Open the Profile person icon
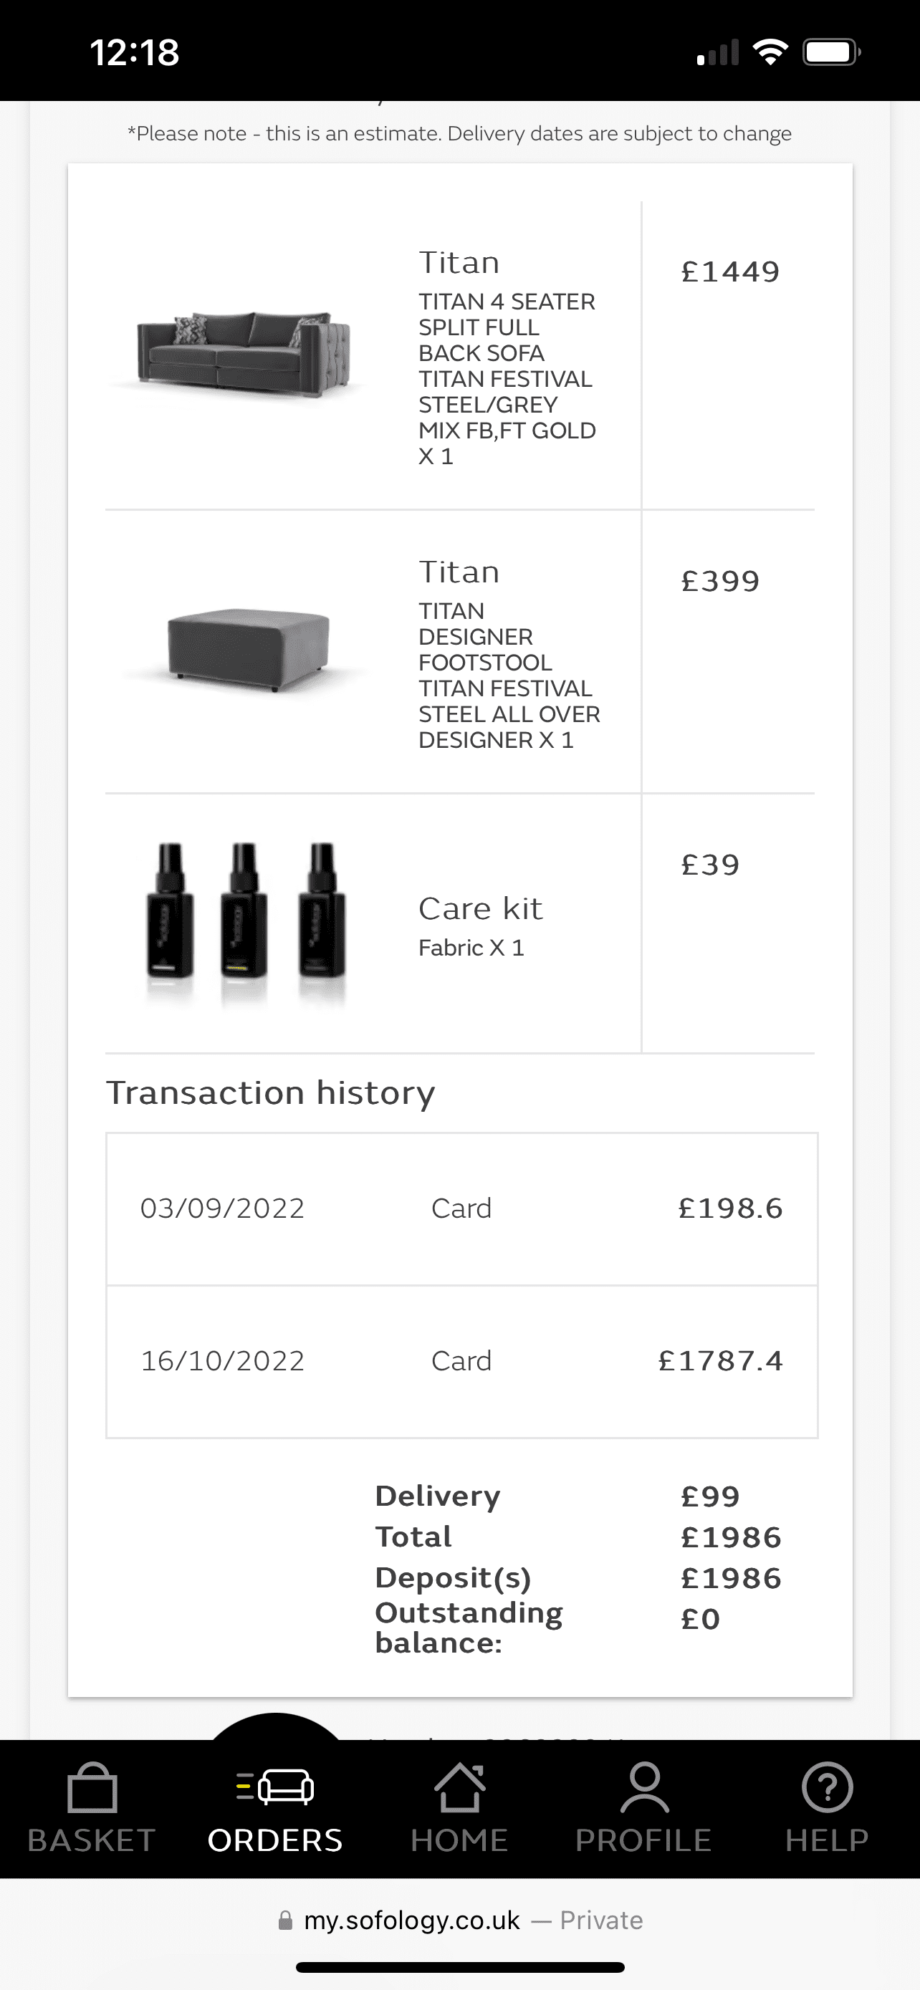Screen dimensions: 920x1990 644,1788
